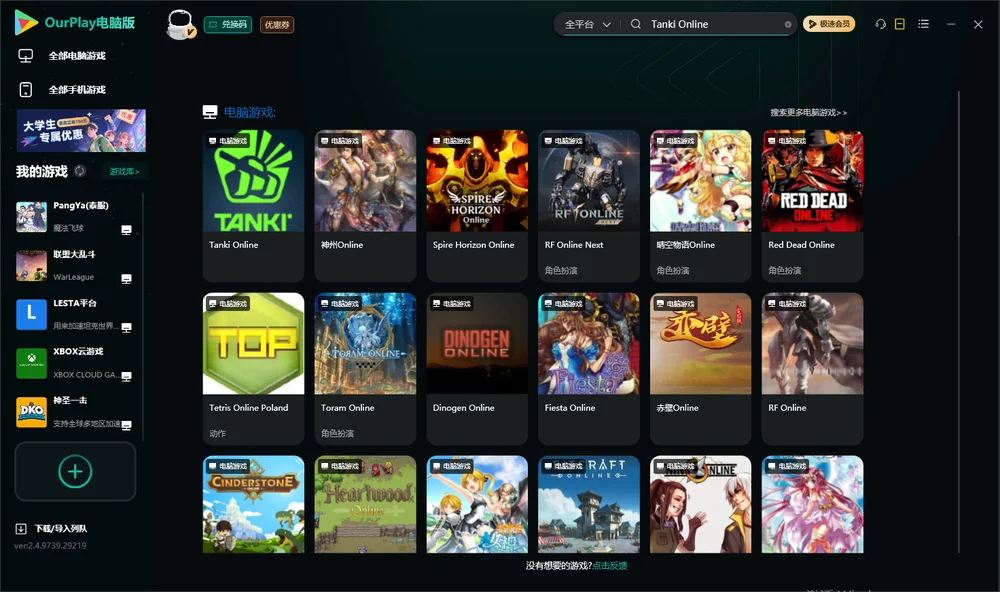Screen dimensions: 1000x592
Task: Open the 优惠券 coupon button
Action: 277,25
